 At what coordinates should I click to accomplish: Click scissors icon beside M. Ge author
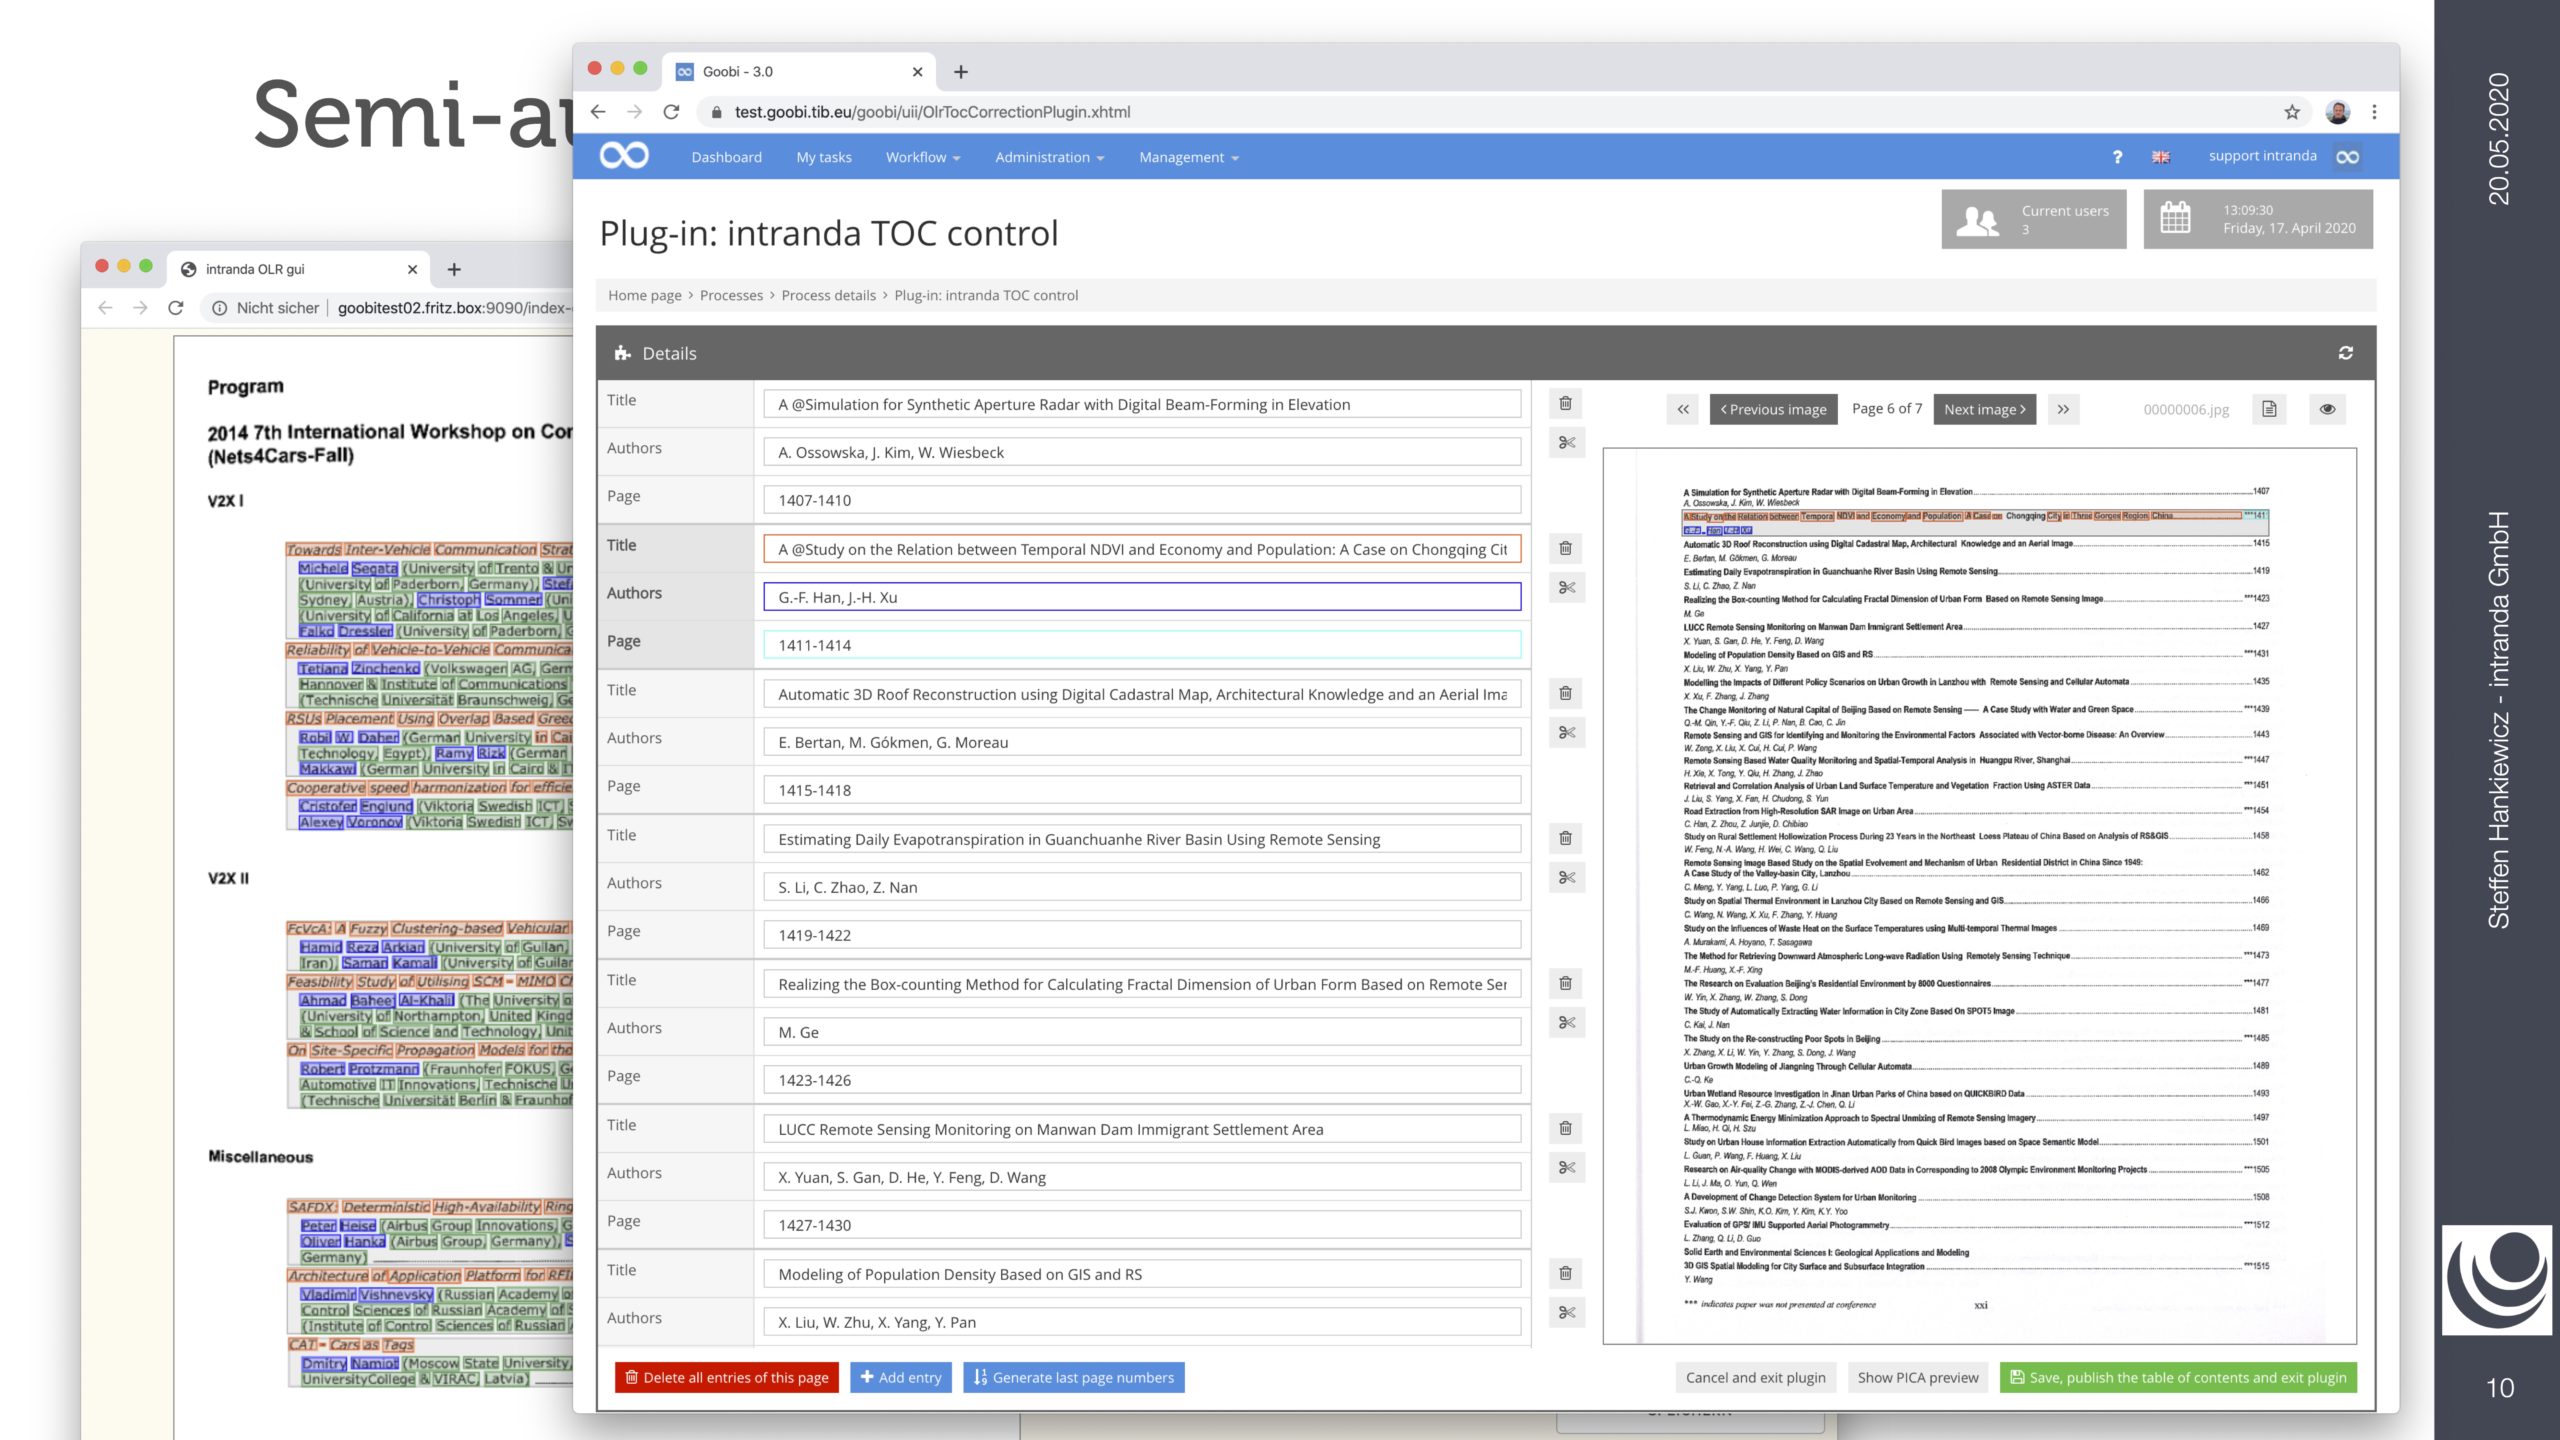[x=1566, y=1022]
